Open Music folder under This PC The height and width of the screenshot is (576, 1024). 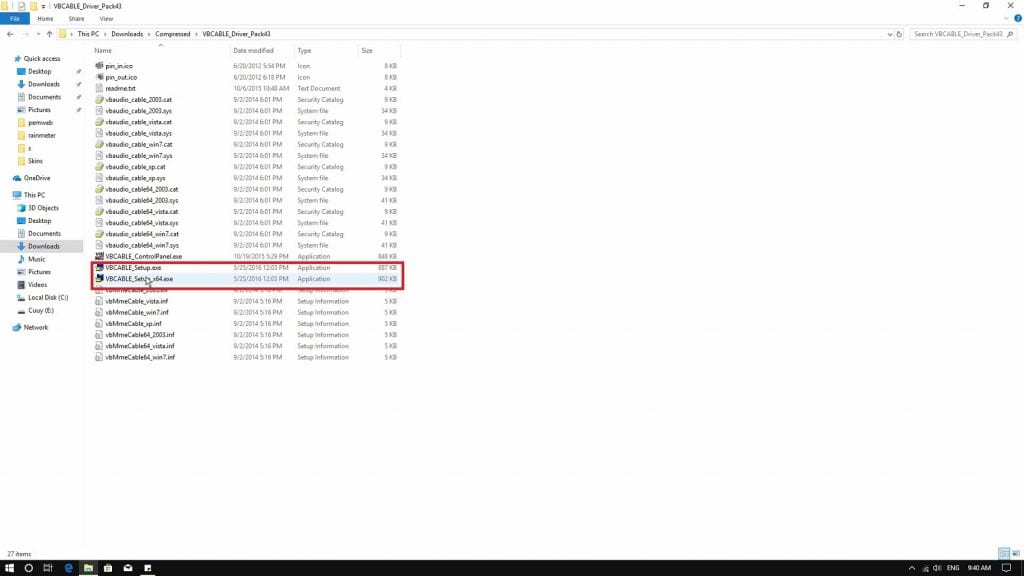[x=37, y=259]
